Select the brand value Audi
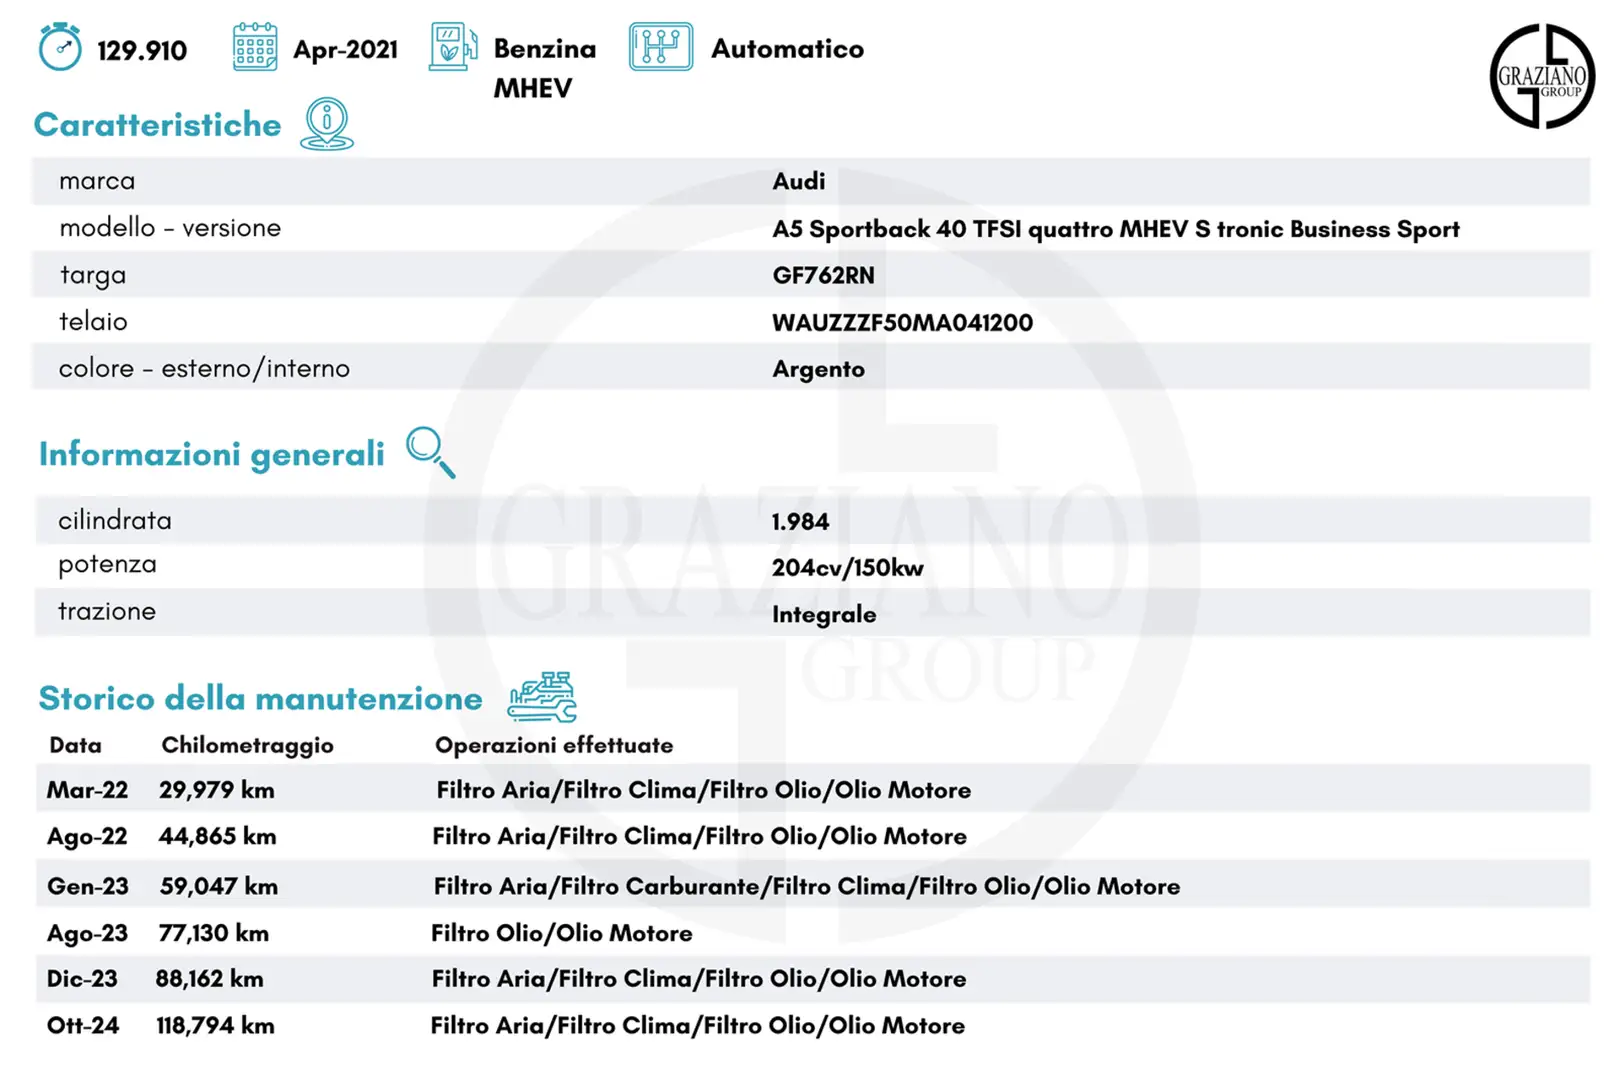Screen dimensions: 1620x1080 point(799,181)
